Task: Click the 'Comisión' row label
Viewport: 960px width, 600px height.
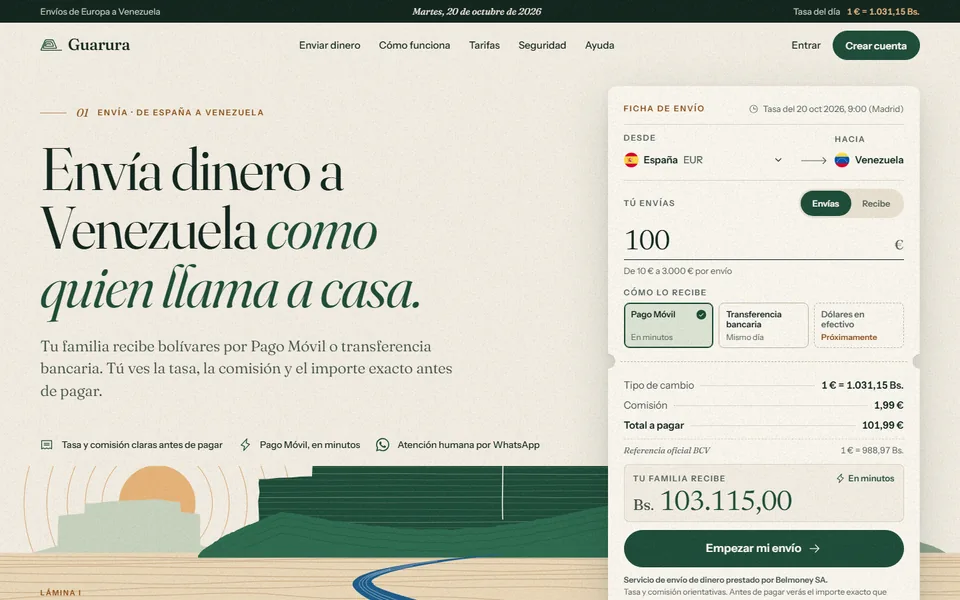Action: 645,405
